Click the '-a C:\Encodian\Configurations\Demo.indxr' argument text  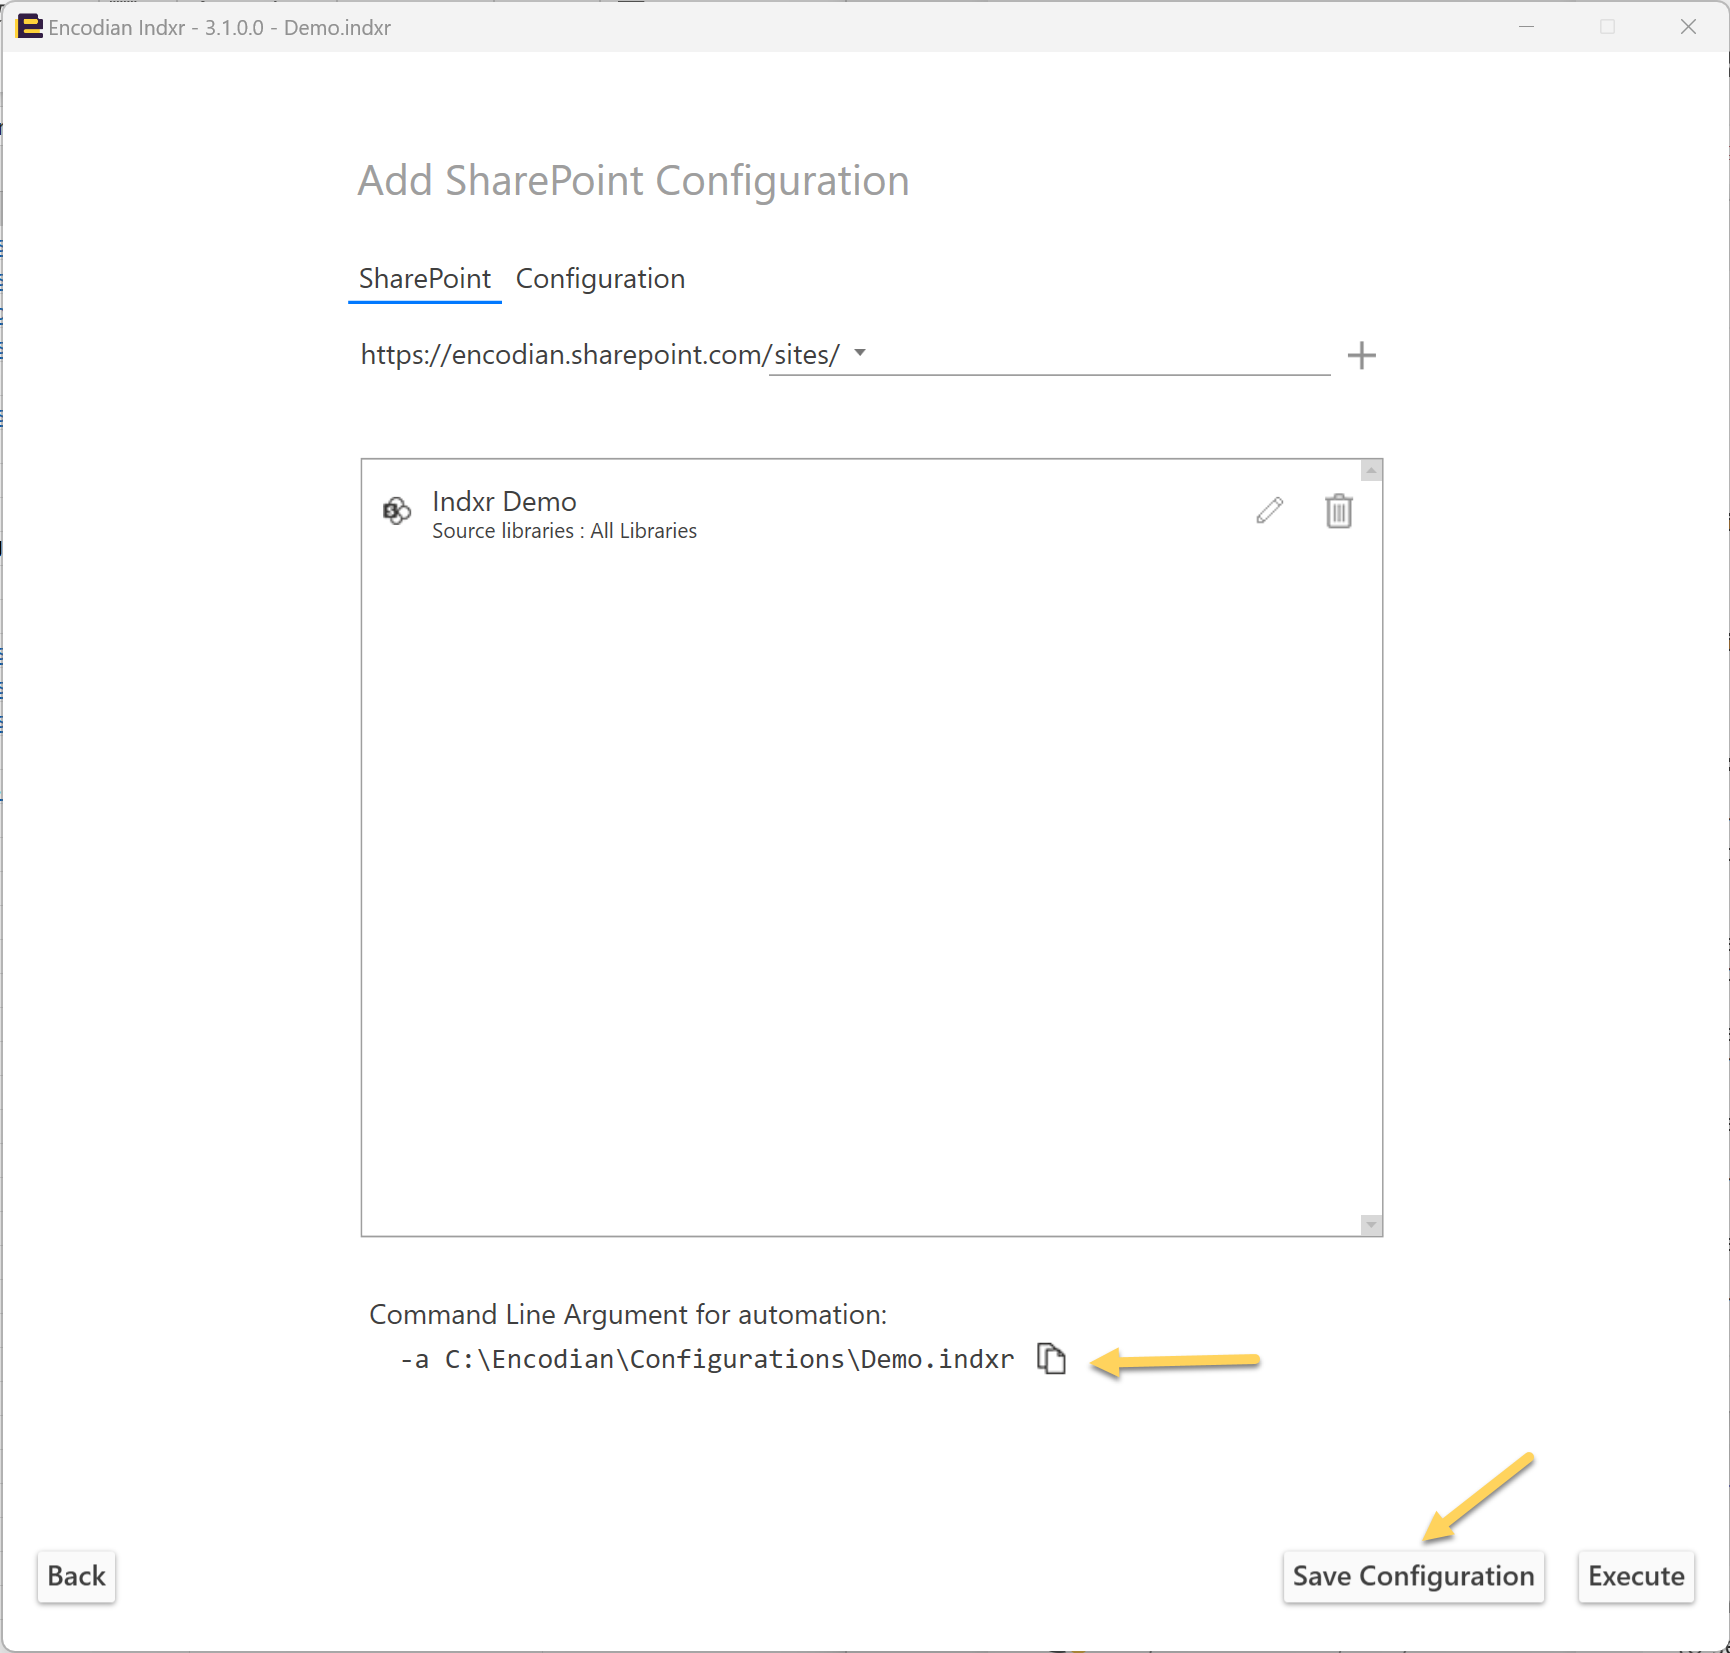(707, 1359)
